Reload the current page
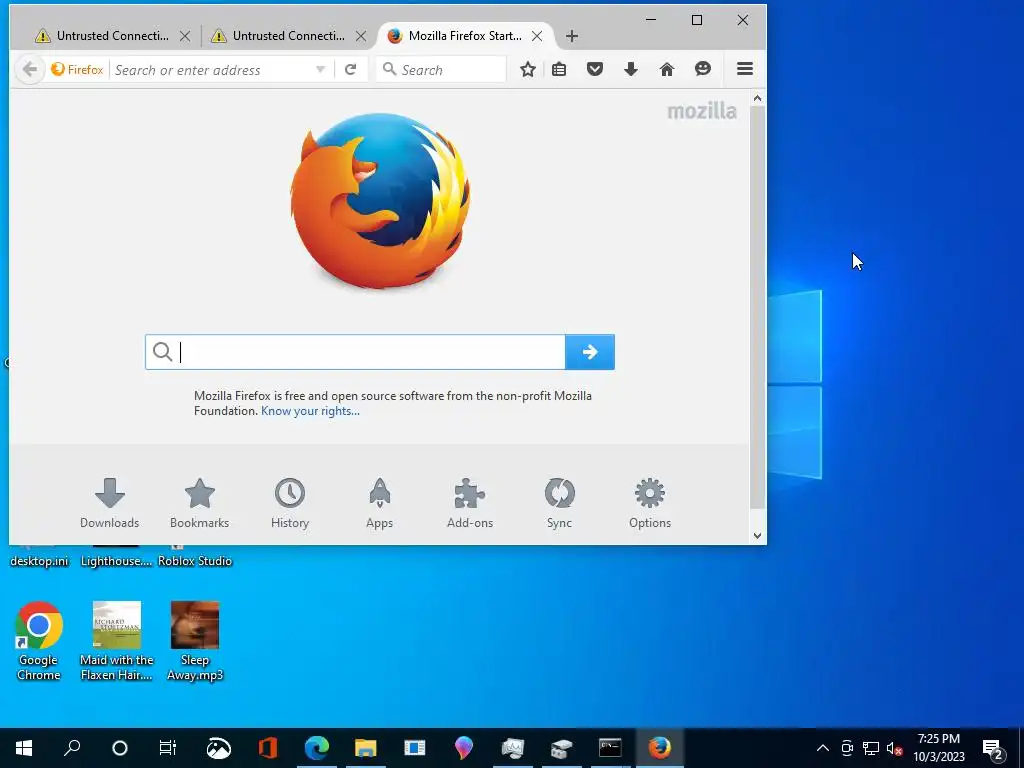This screenshot has height=768, width=1024. pos(350,69)
